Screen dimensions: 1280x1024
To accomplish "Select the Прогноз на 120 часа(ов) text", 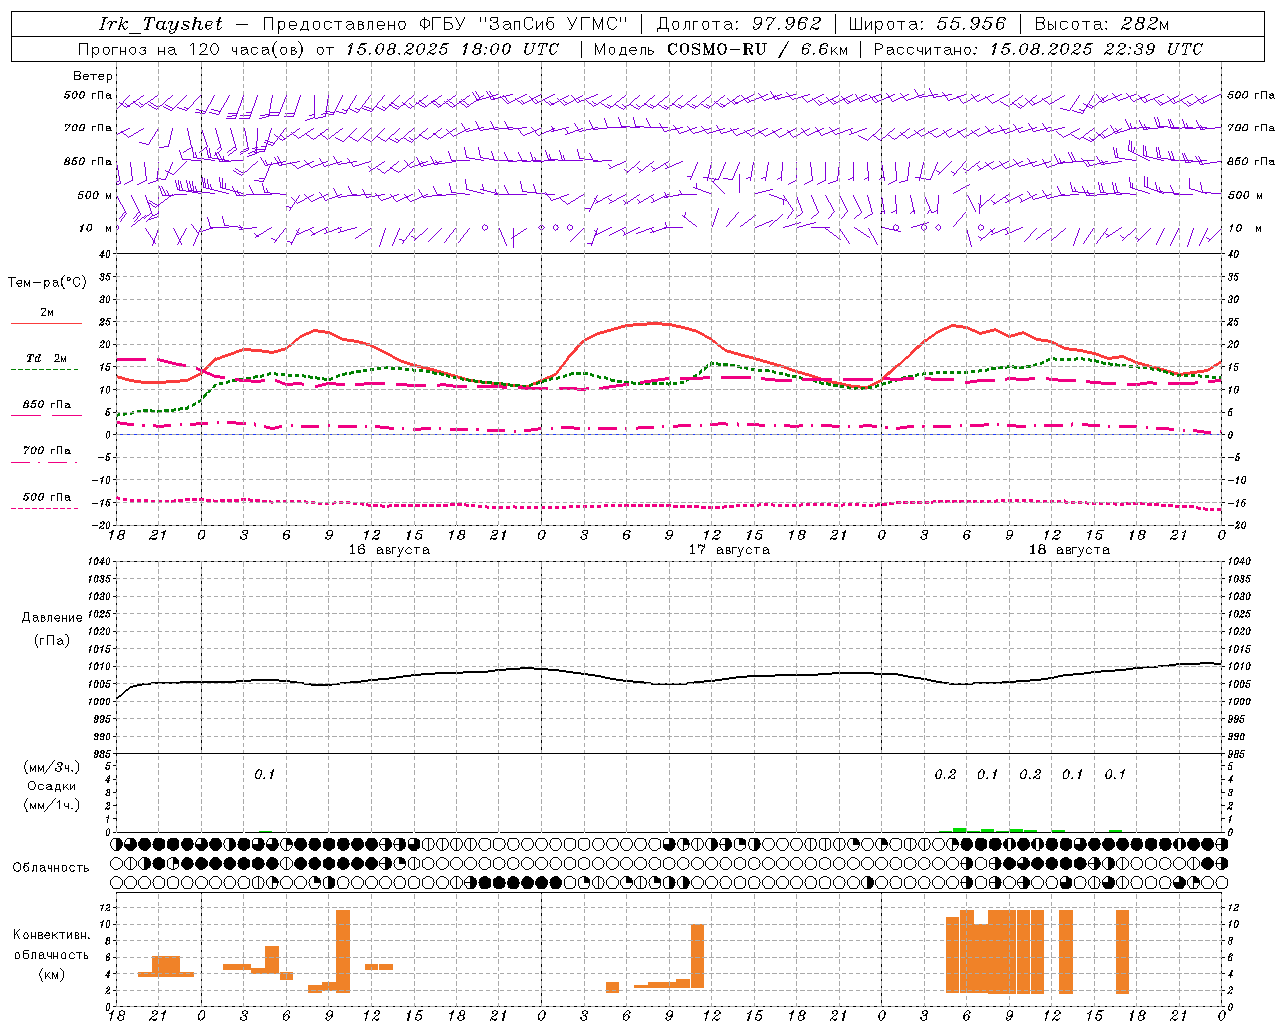I will click(192, 48).
